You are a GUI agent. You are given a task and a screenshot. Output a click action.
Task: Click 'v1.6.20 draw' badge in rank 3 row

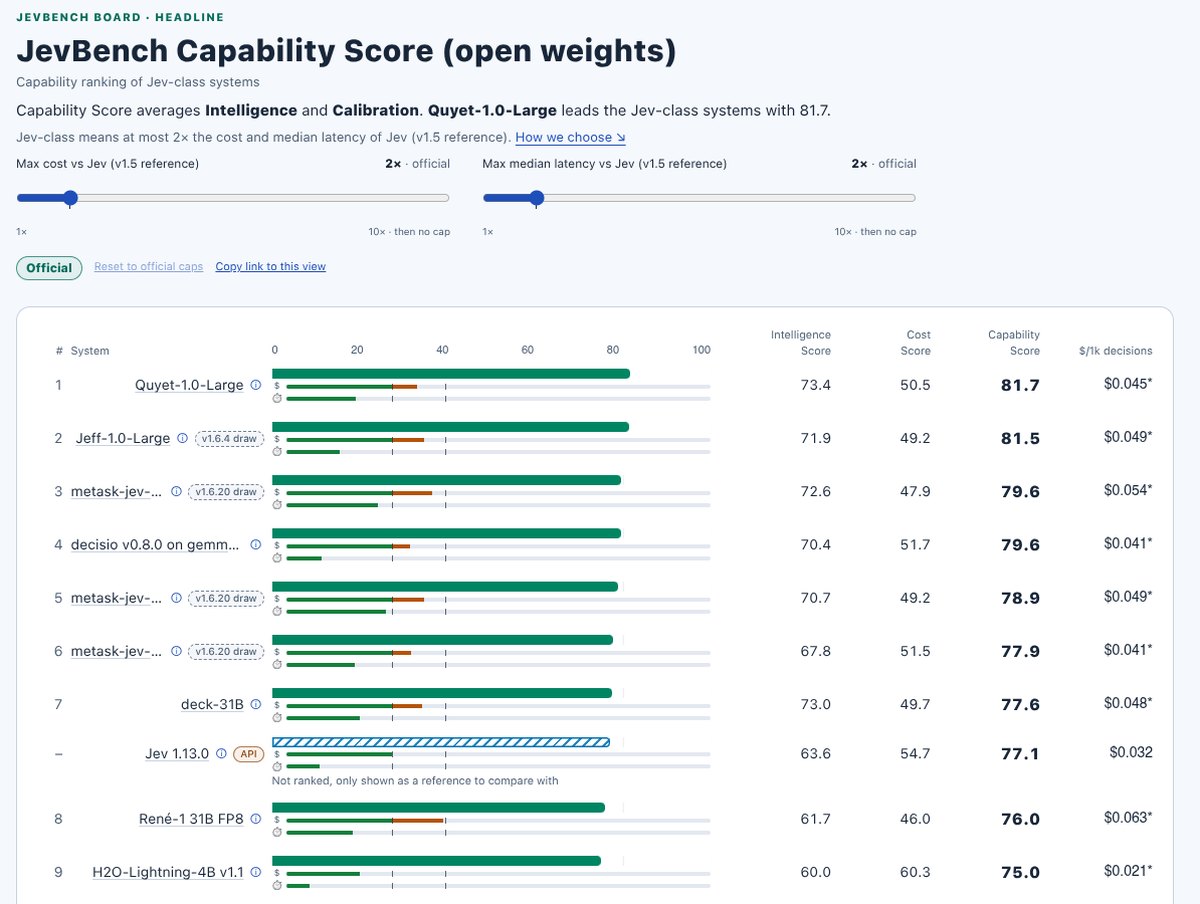pos(226,491)
